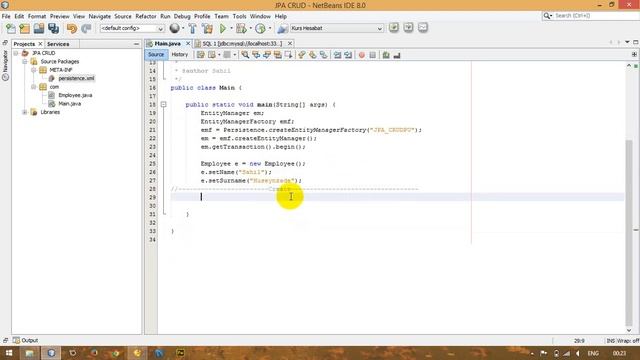This screenshot has width=640, height=360.
Task: Click Find Previous Occurrence icon
Action: pyautogui.click(x=256, y=55)
